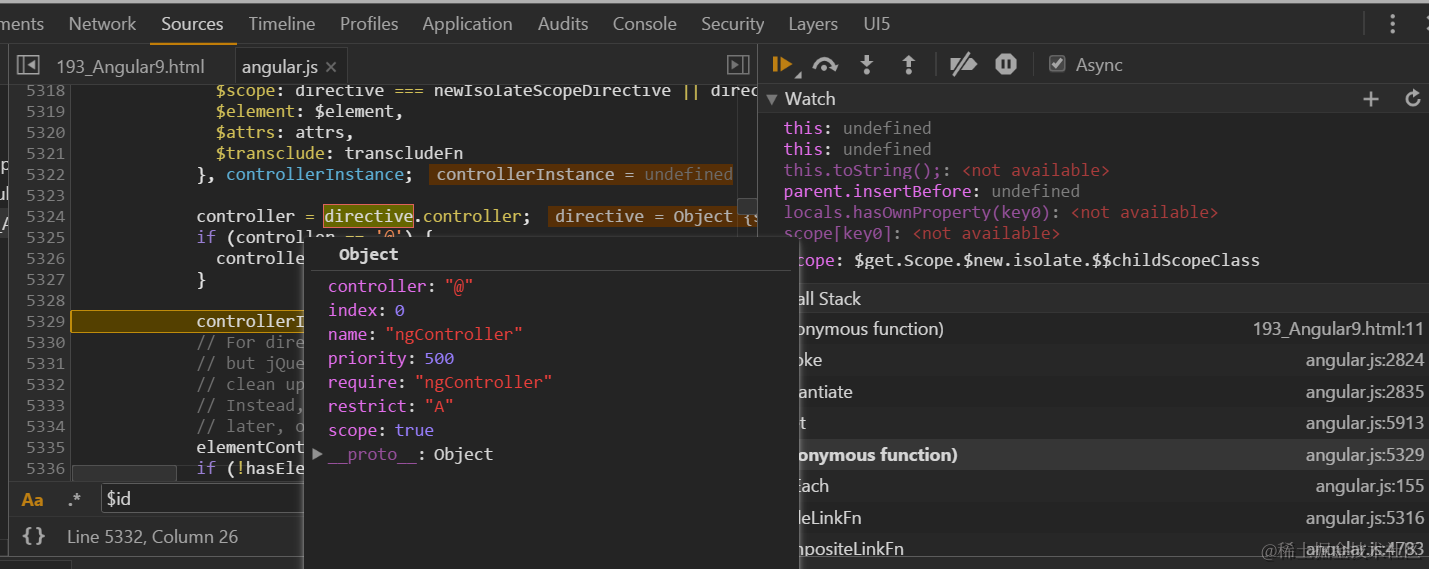
Task: Open angular.js:2835 source link
Action: (1364, 392)
